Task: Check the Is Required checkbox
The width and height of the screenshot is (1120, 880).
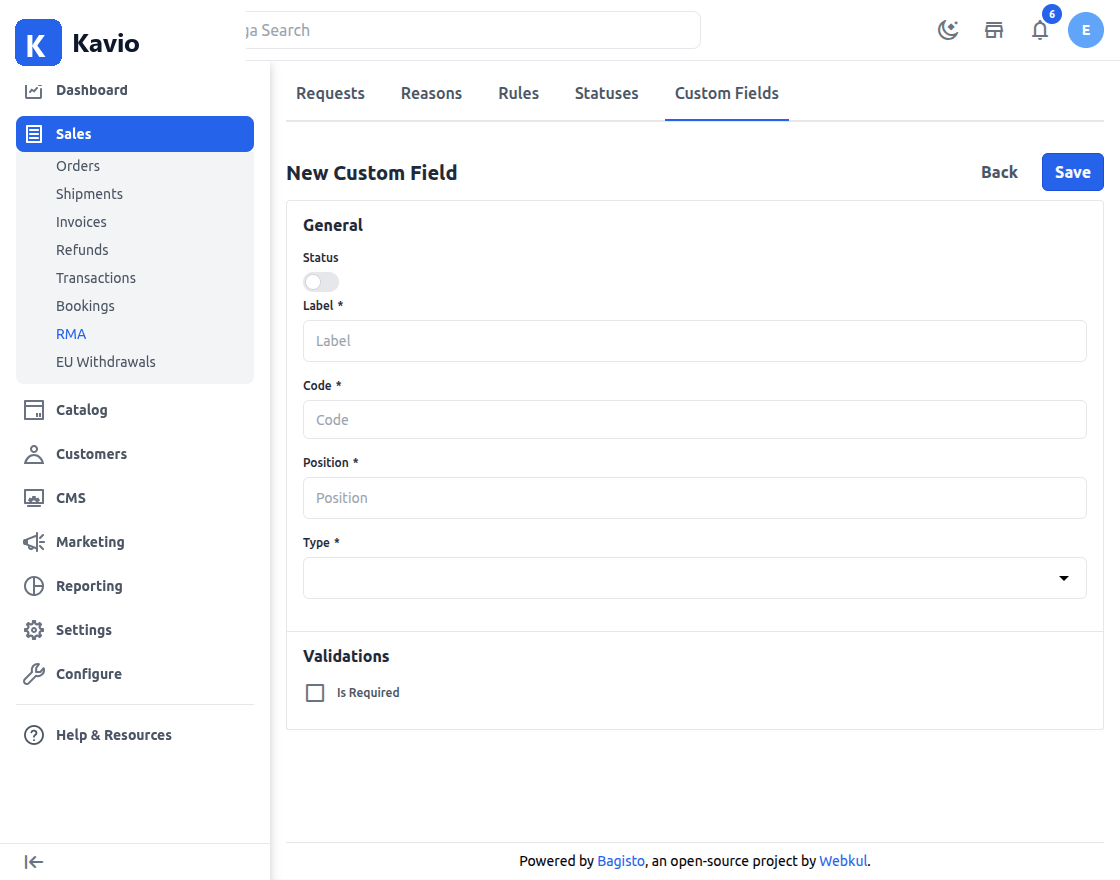Action: 315,693
